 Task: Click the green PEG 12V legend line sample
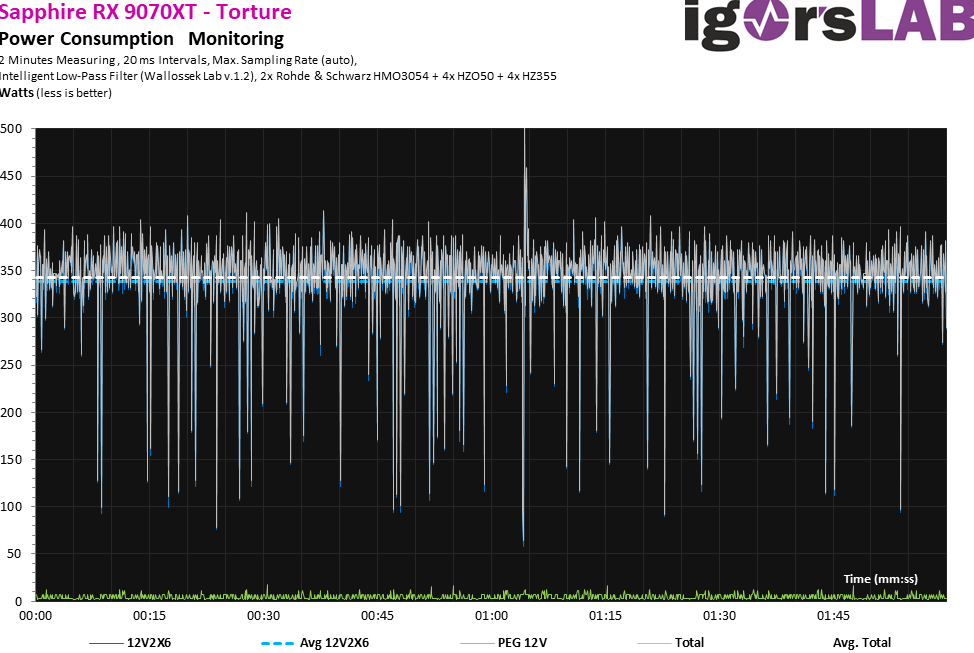coord(477,644)
